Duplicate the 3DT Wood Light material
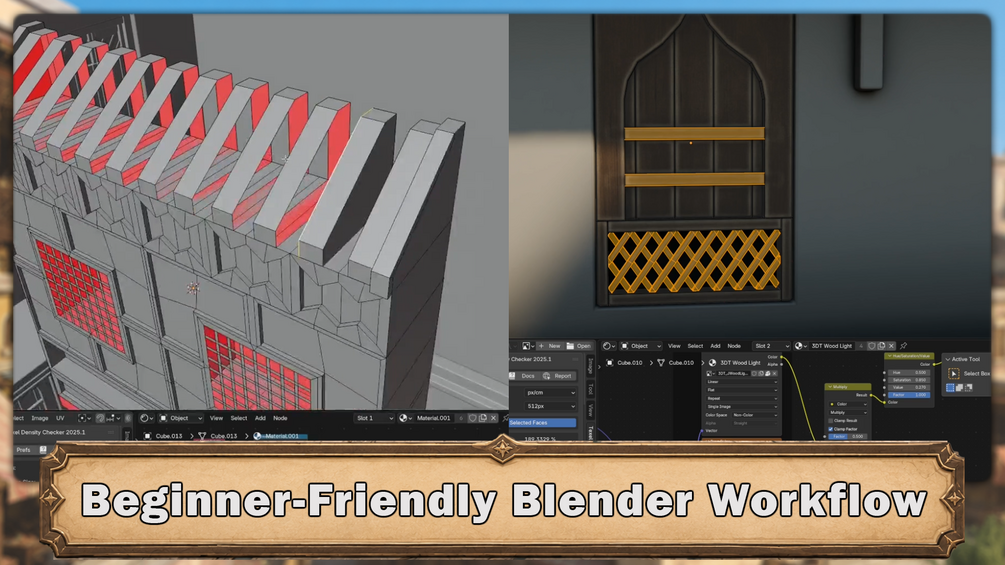Viewport: 1005px width, 565px height. tap(881, 346)
